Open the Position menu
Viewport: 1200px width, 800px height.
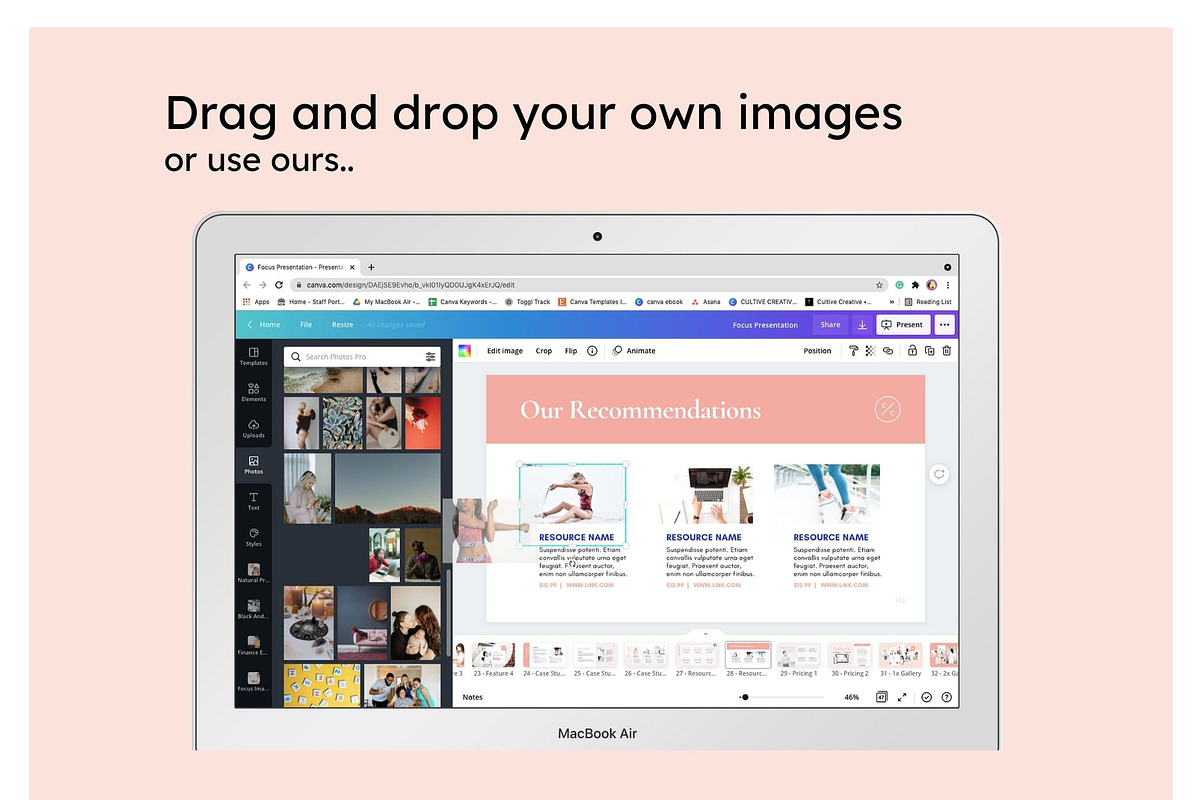click(x=817, y=351)
